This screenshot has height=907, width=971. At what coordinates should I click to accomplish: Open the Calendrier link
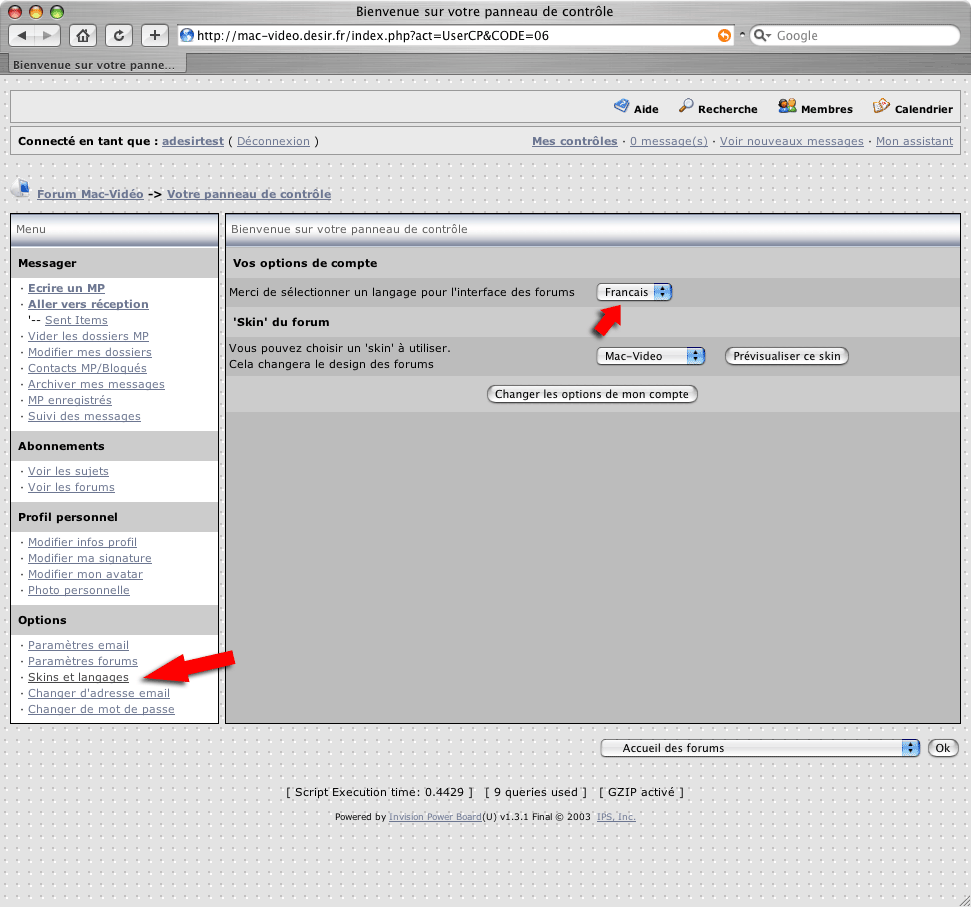click(923, 109)
